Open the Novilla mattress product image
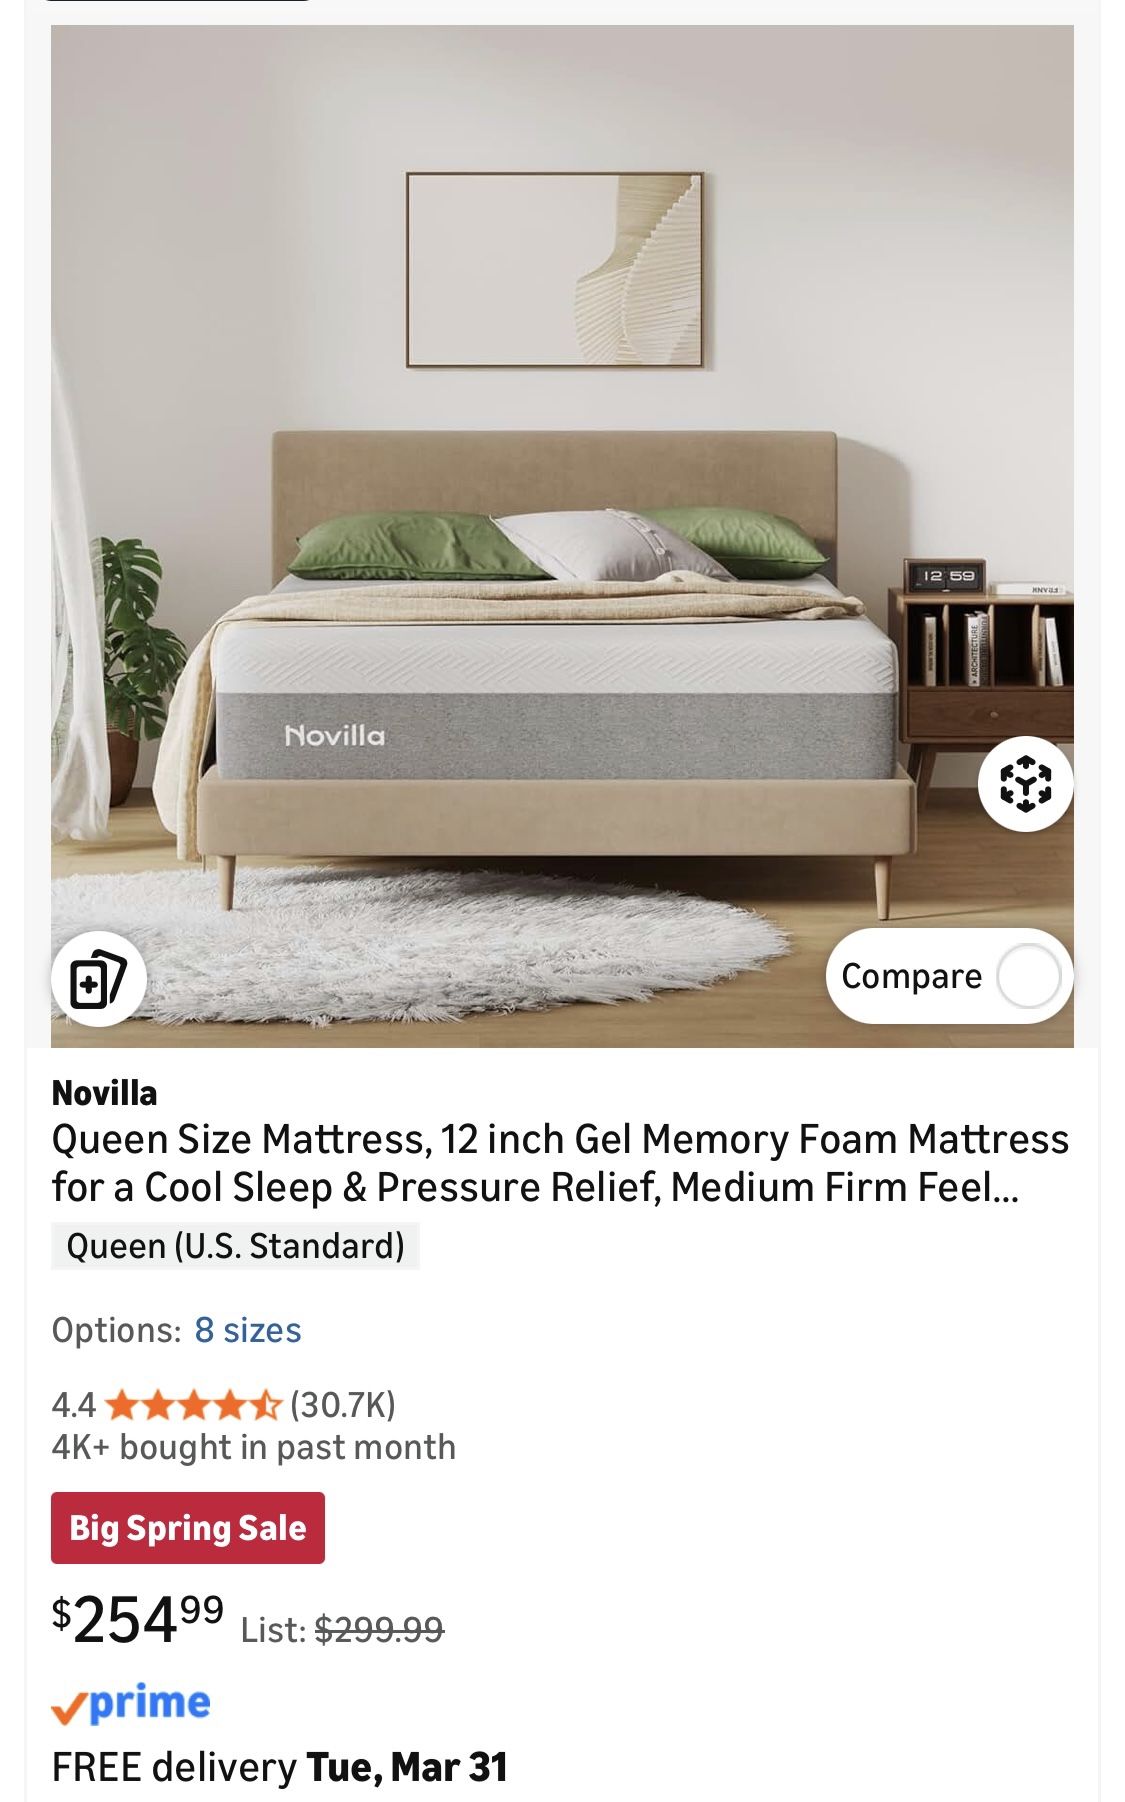1125x1802 pixels. [x=562, y=536]
